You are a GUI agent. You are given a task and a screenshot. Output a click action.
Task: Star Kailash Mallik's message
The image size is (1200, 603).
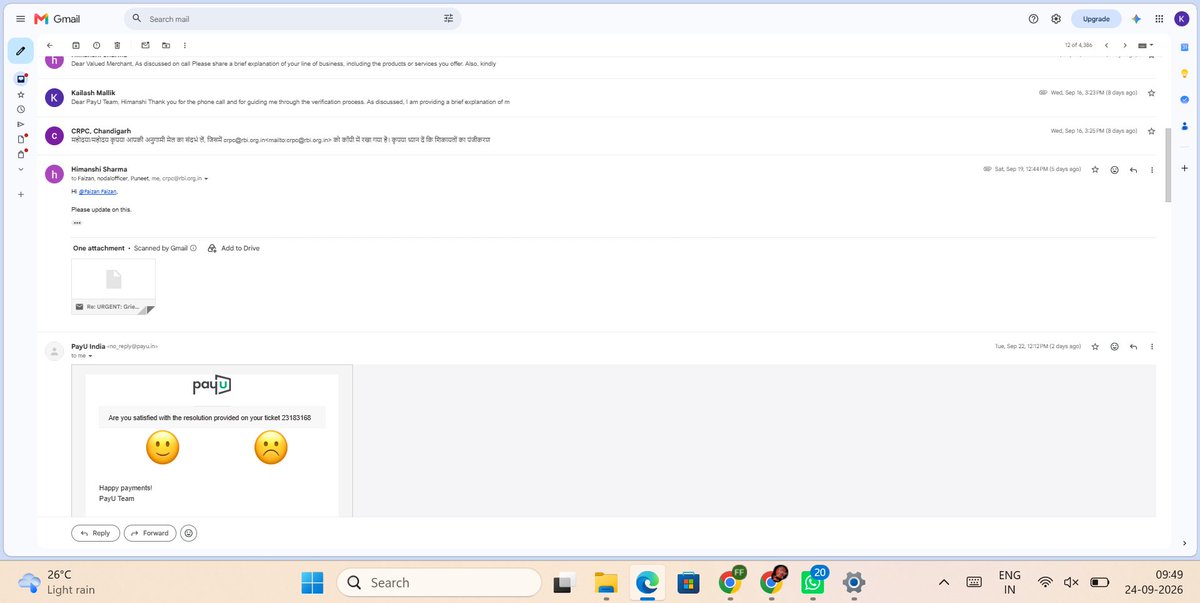pos(1152,93)
